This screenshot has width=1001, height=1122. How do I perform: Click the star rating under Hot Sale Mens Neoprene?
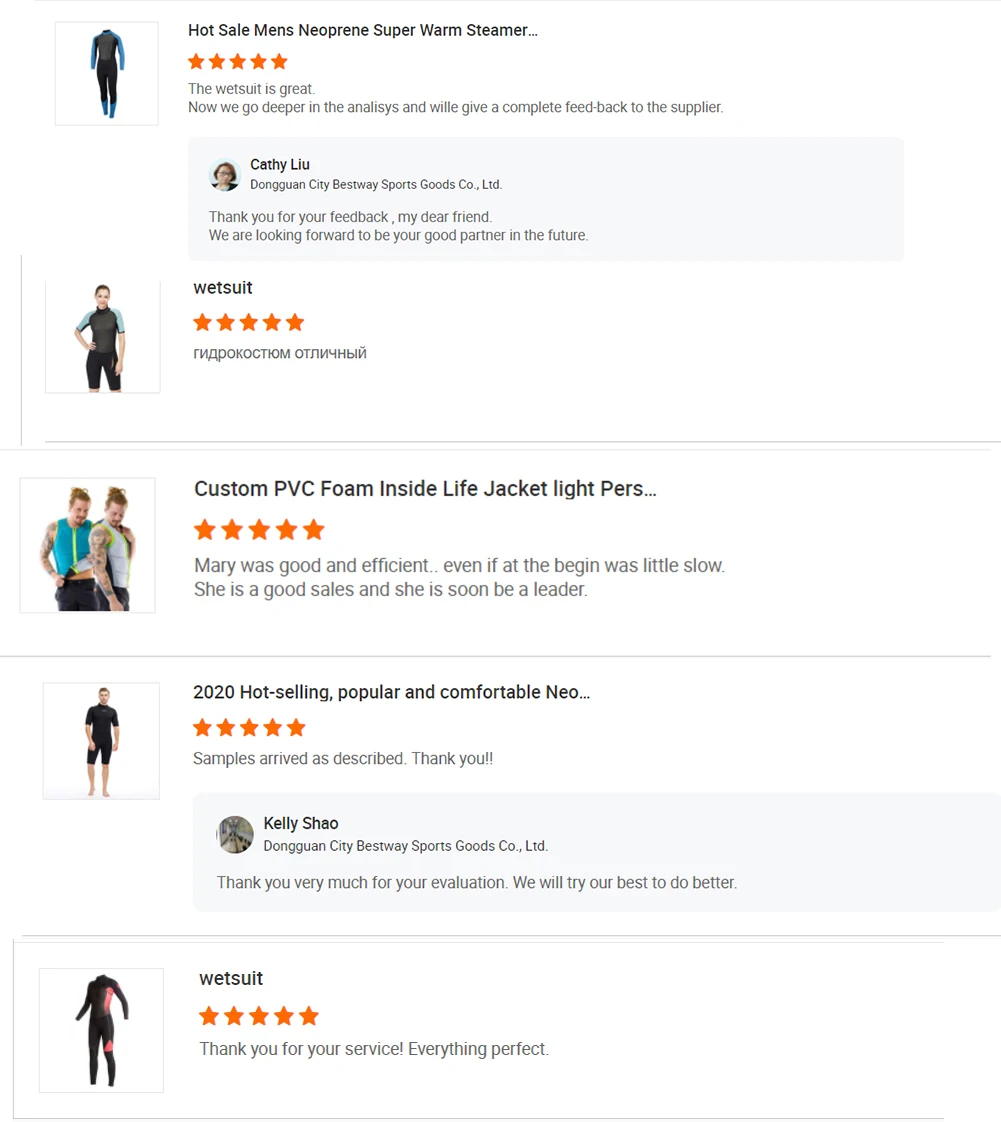[237, 61]
